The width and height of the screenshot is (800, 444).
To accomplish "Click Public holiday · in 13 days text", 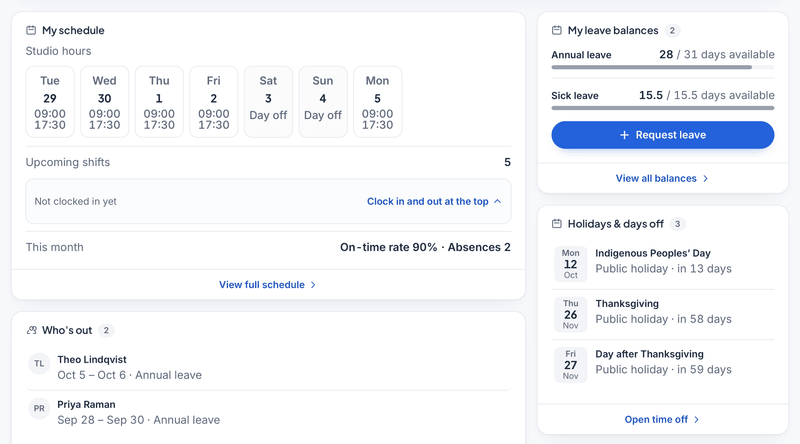I will 663,268.
